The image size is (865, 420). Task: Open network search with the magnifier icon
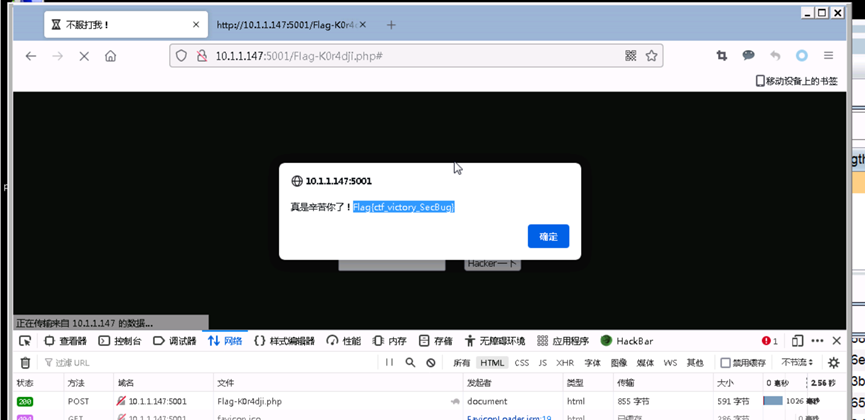tap(410, 363)
